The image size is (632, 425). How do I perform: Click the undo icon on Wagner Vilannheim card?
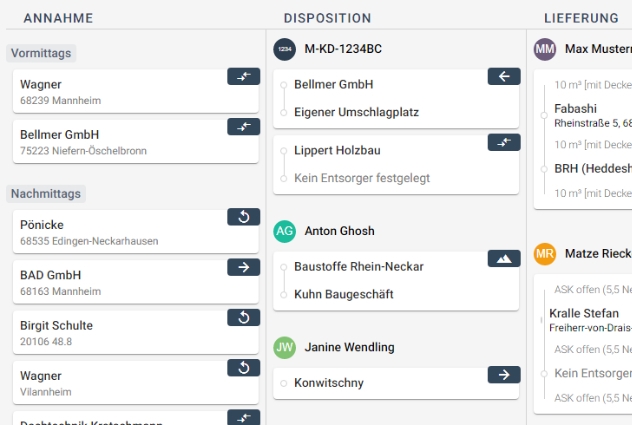[x=243, y=368]
